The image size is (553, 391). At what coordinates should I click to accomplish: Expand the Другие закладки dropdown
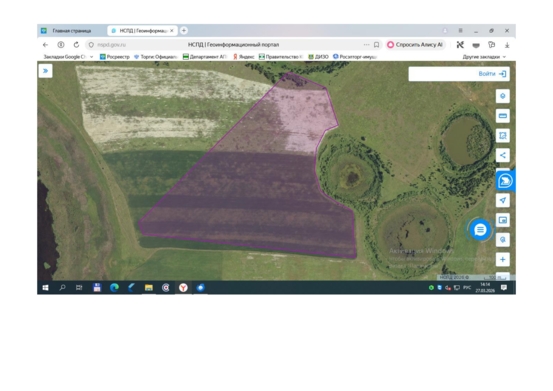484,57
